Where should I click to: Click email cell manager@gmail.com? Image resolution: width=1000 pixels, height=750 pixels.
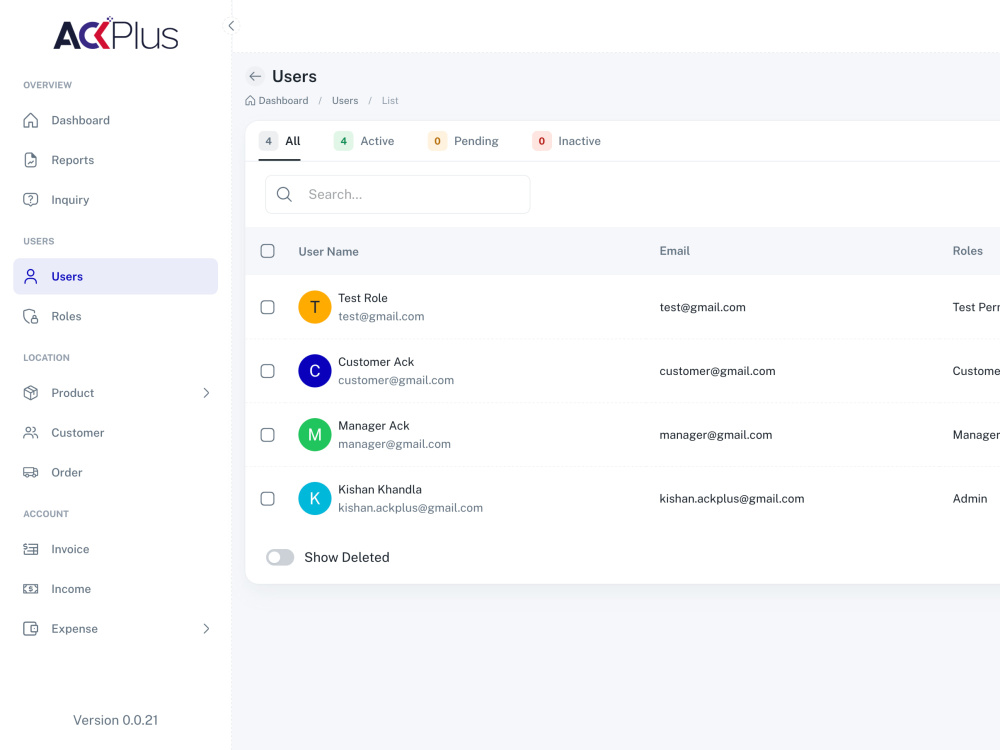pos(716,435)
